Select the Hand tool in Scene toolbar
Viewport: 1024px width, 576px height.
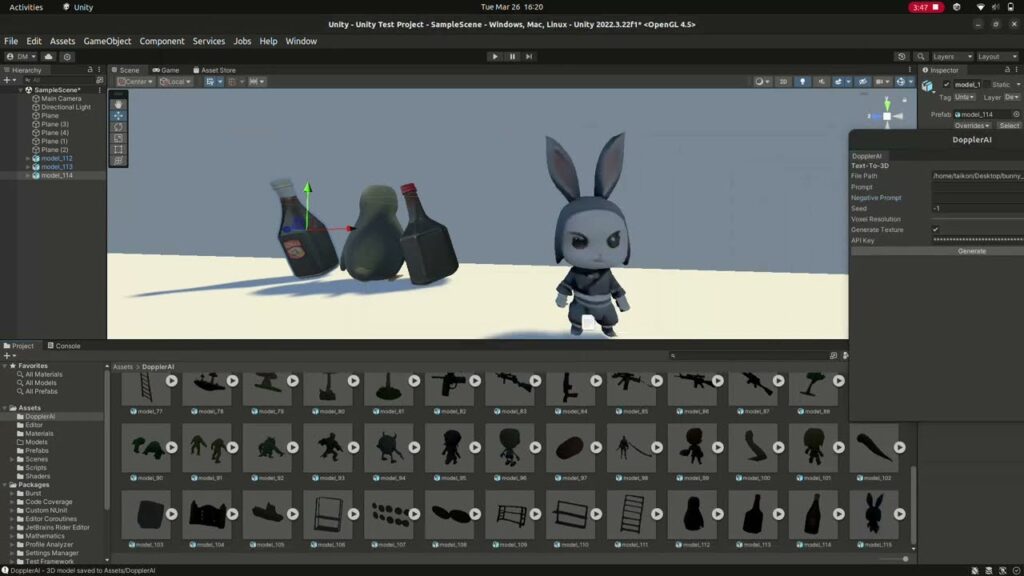118,104
